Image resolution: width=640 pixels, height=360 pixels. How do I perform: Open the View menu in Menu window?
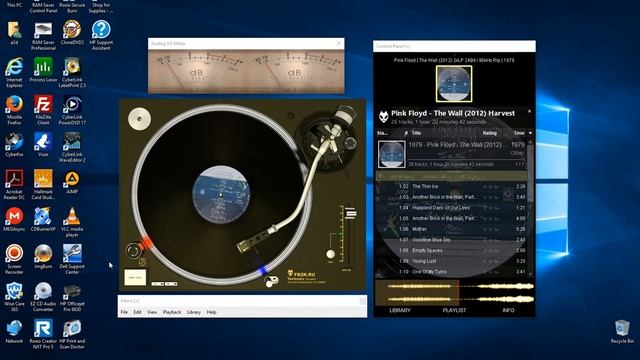tap(152, 312)
